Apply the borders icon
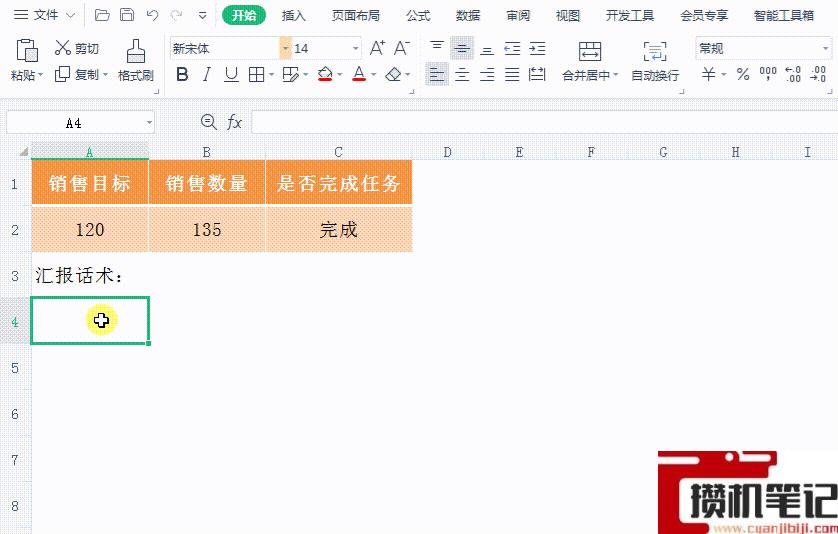 pos(257,74)
